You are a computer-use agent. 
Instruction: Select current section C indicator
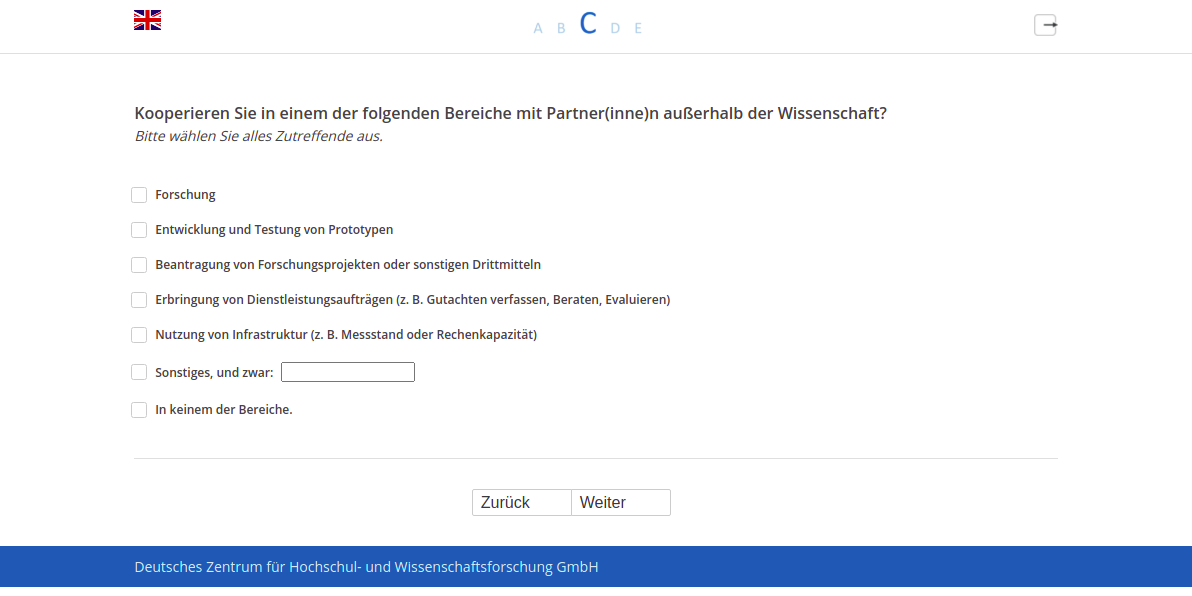[588, 24]
